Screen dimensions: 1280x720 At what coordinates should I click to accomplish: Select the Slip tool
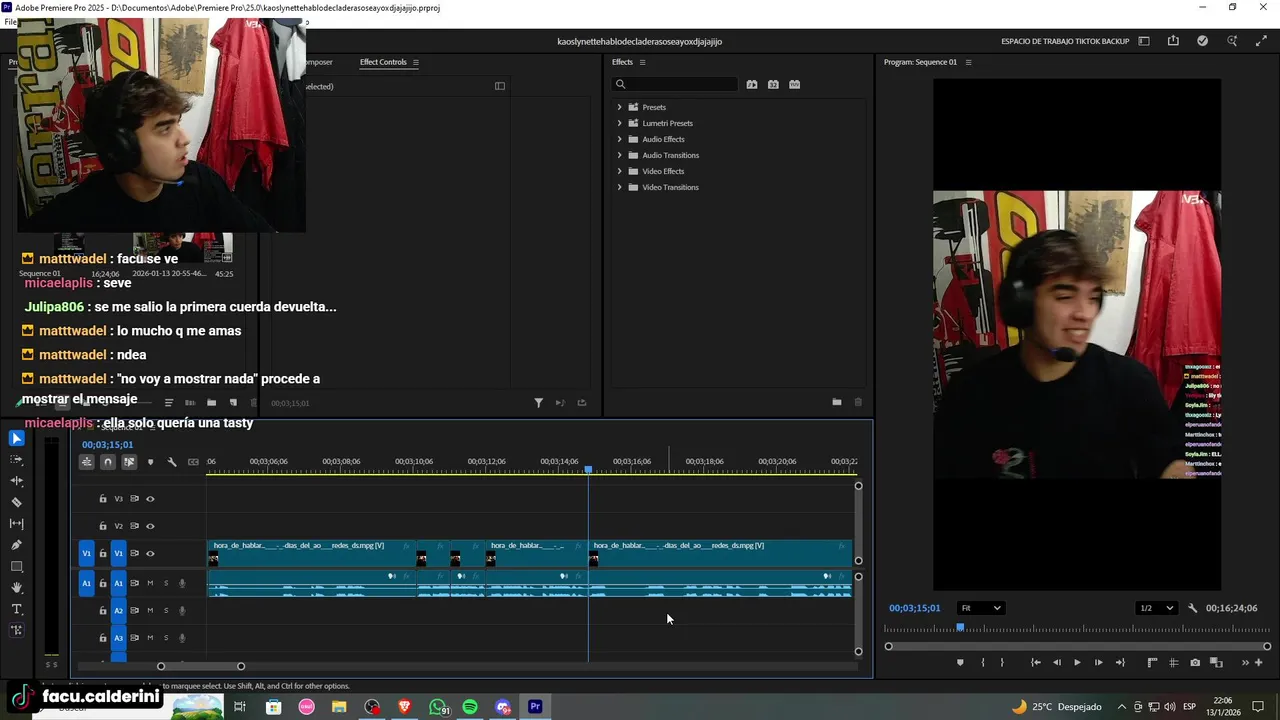16,524
